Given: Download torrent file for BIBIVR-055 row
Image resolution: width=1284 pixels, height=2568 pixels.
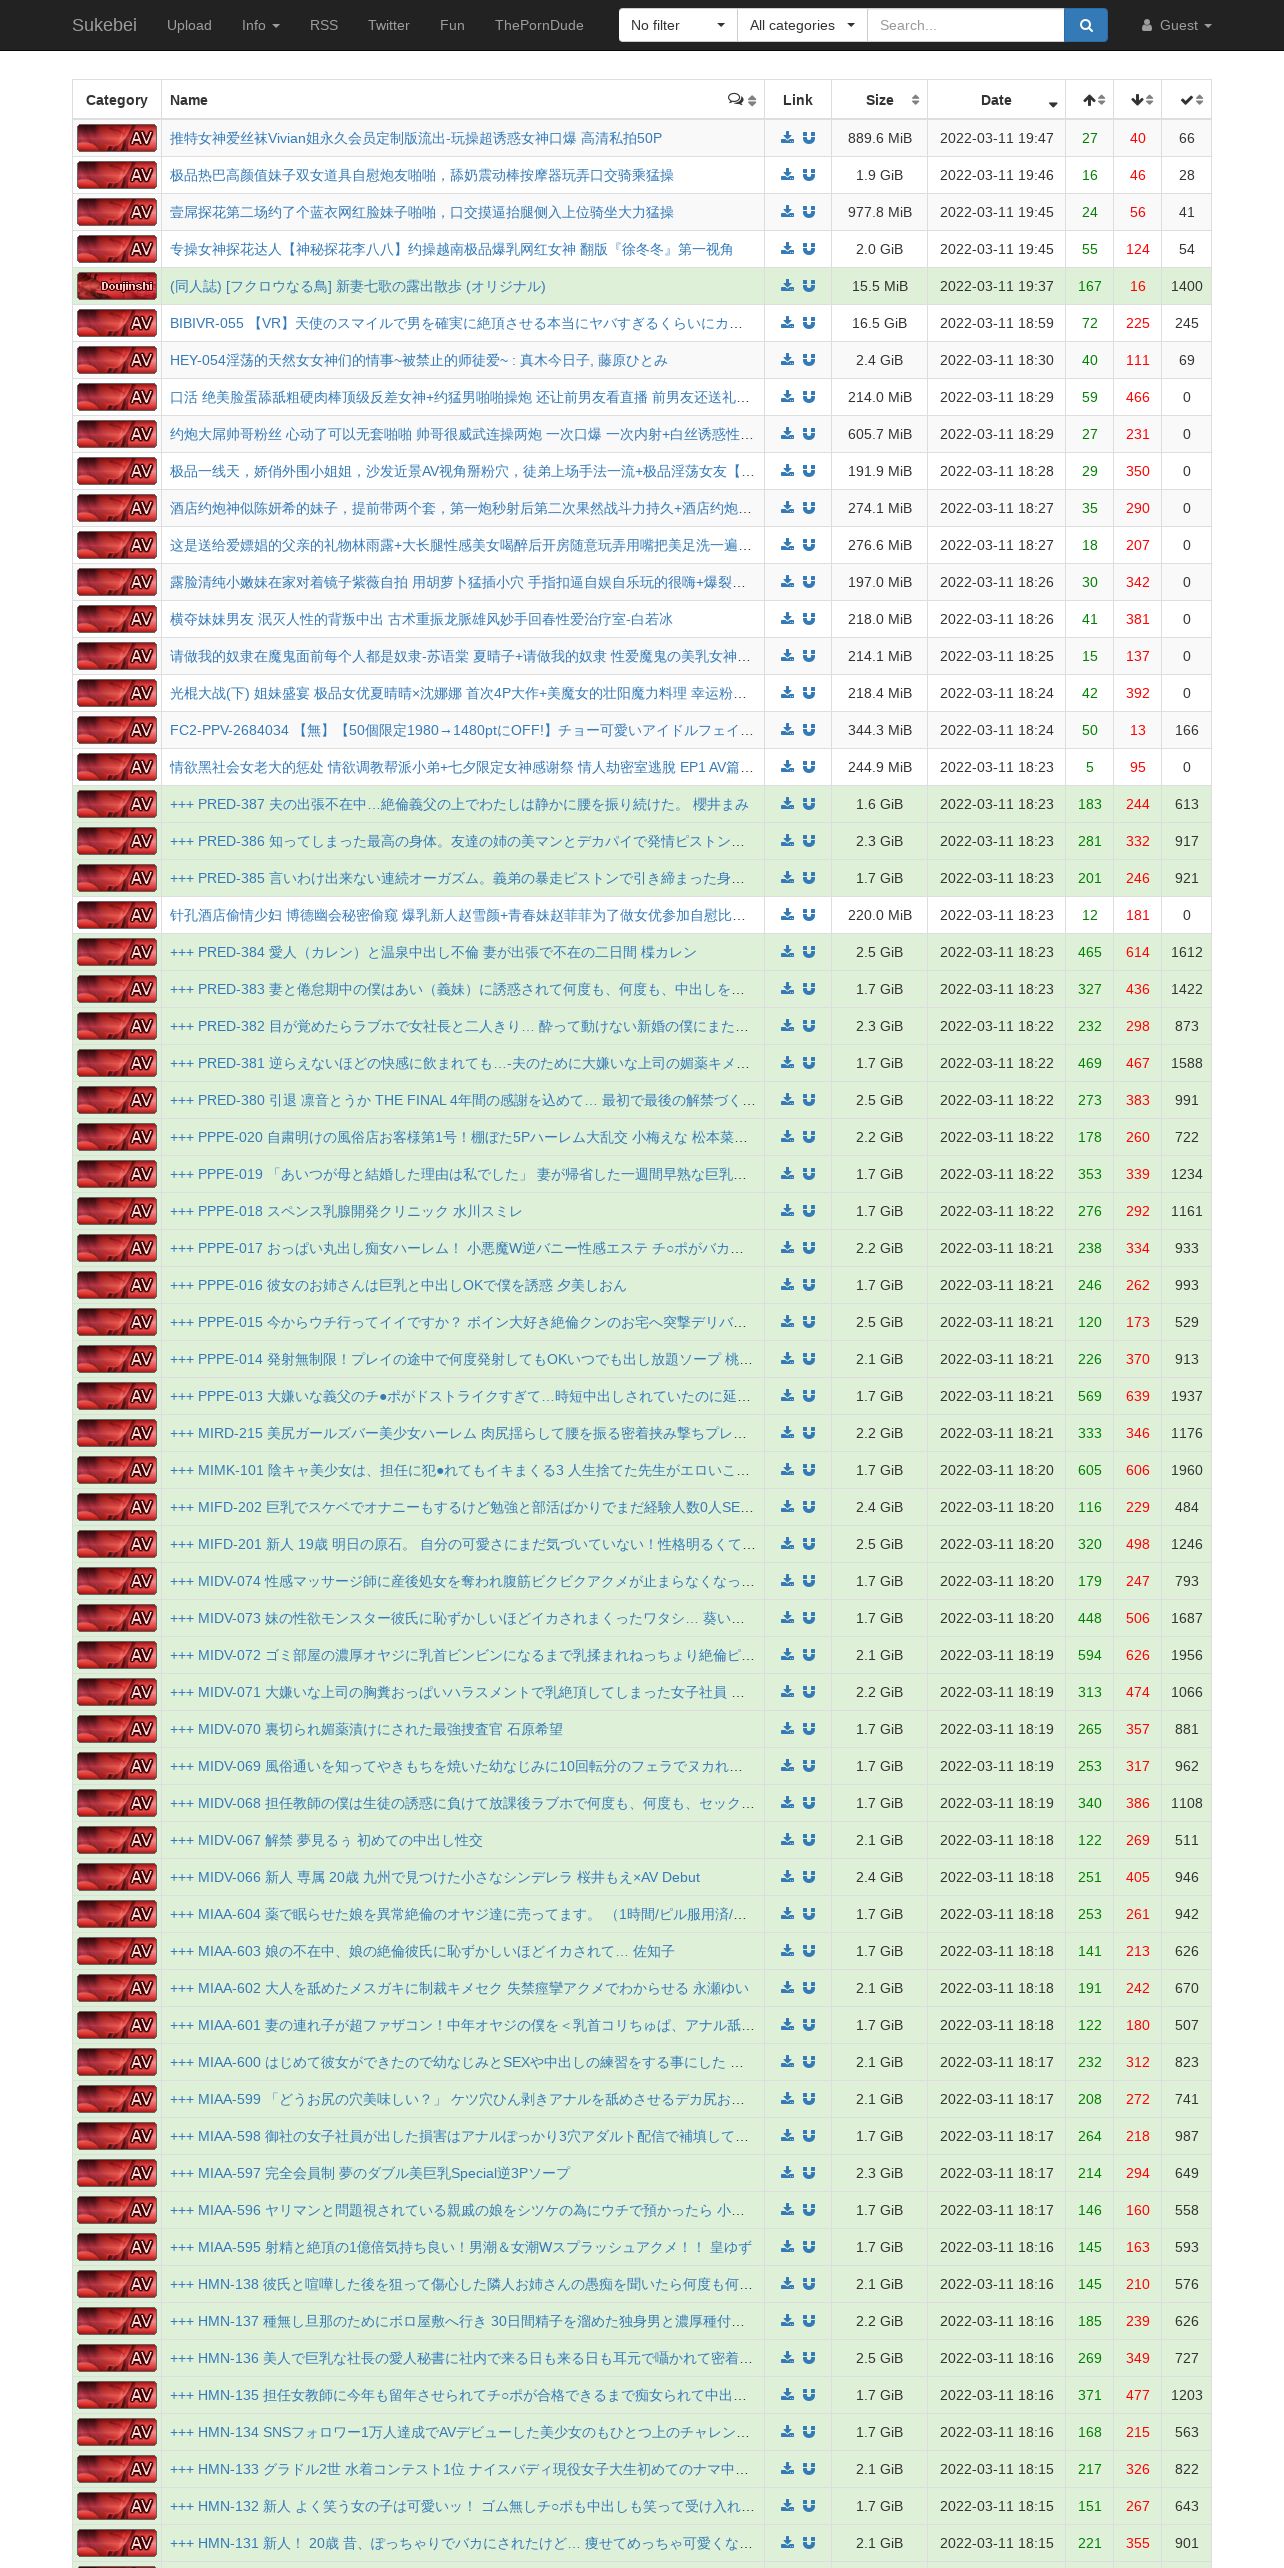Looking at the screenshot, I should [788, 323].
